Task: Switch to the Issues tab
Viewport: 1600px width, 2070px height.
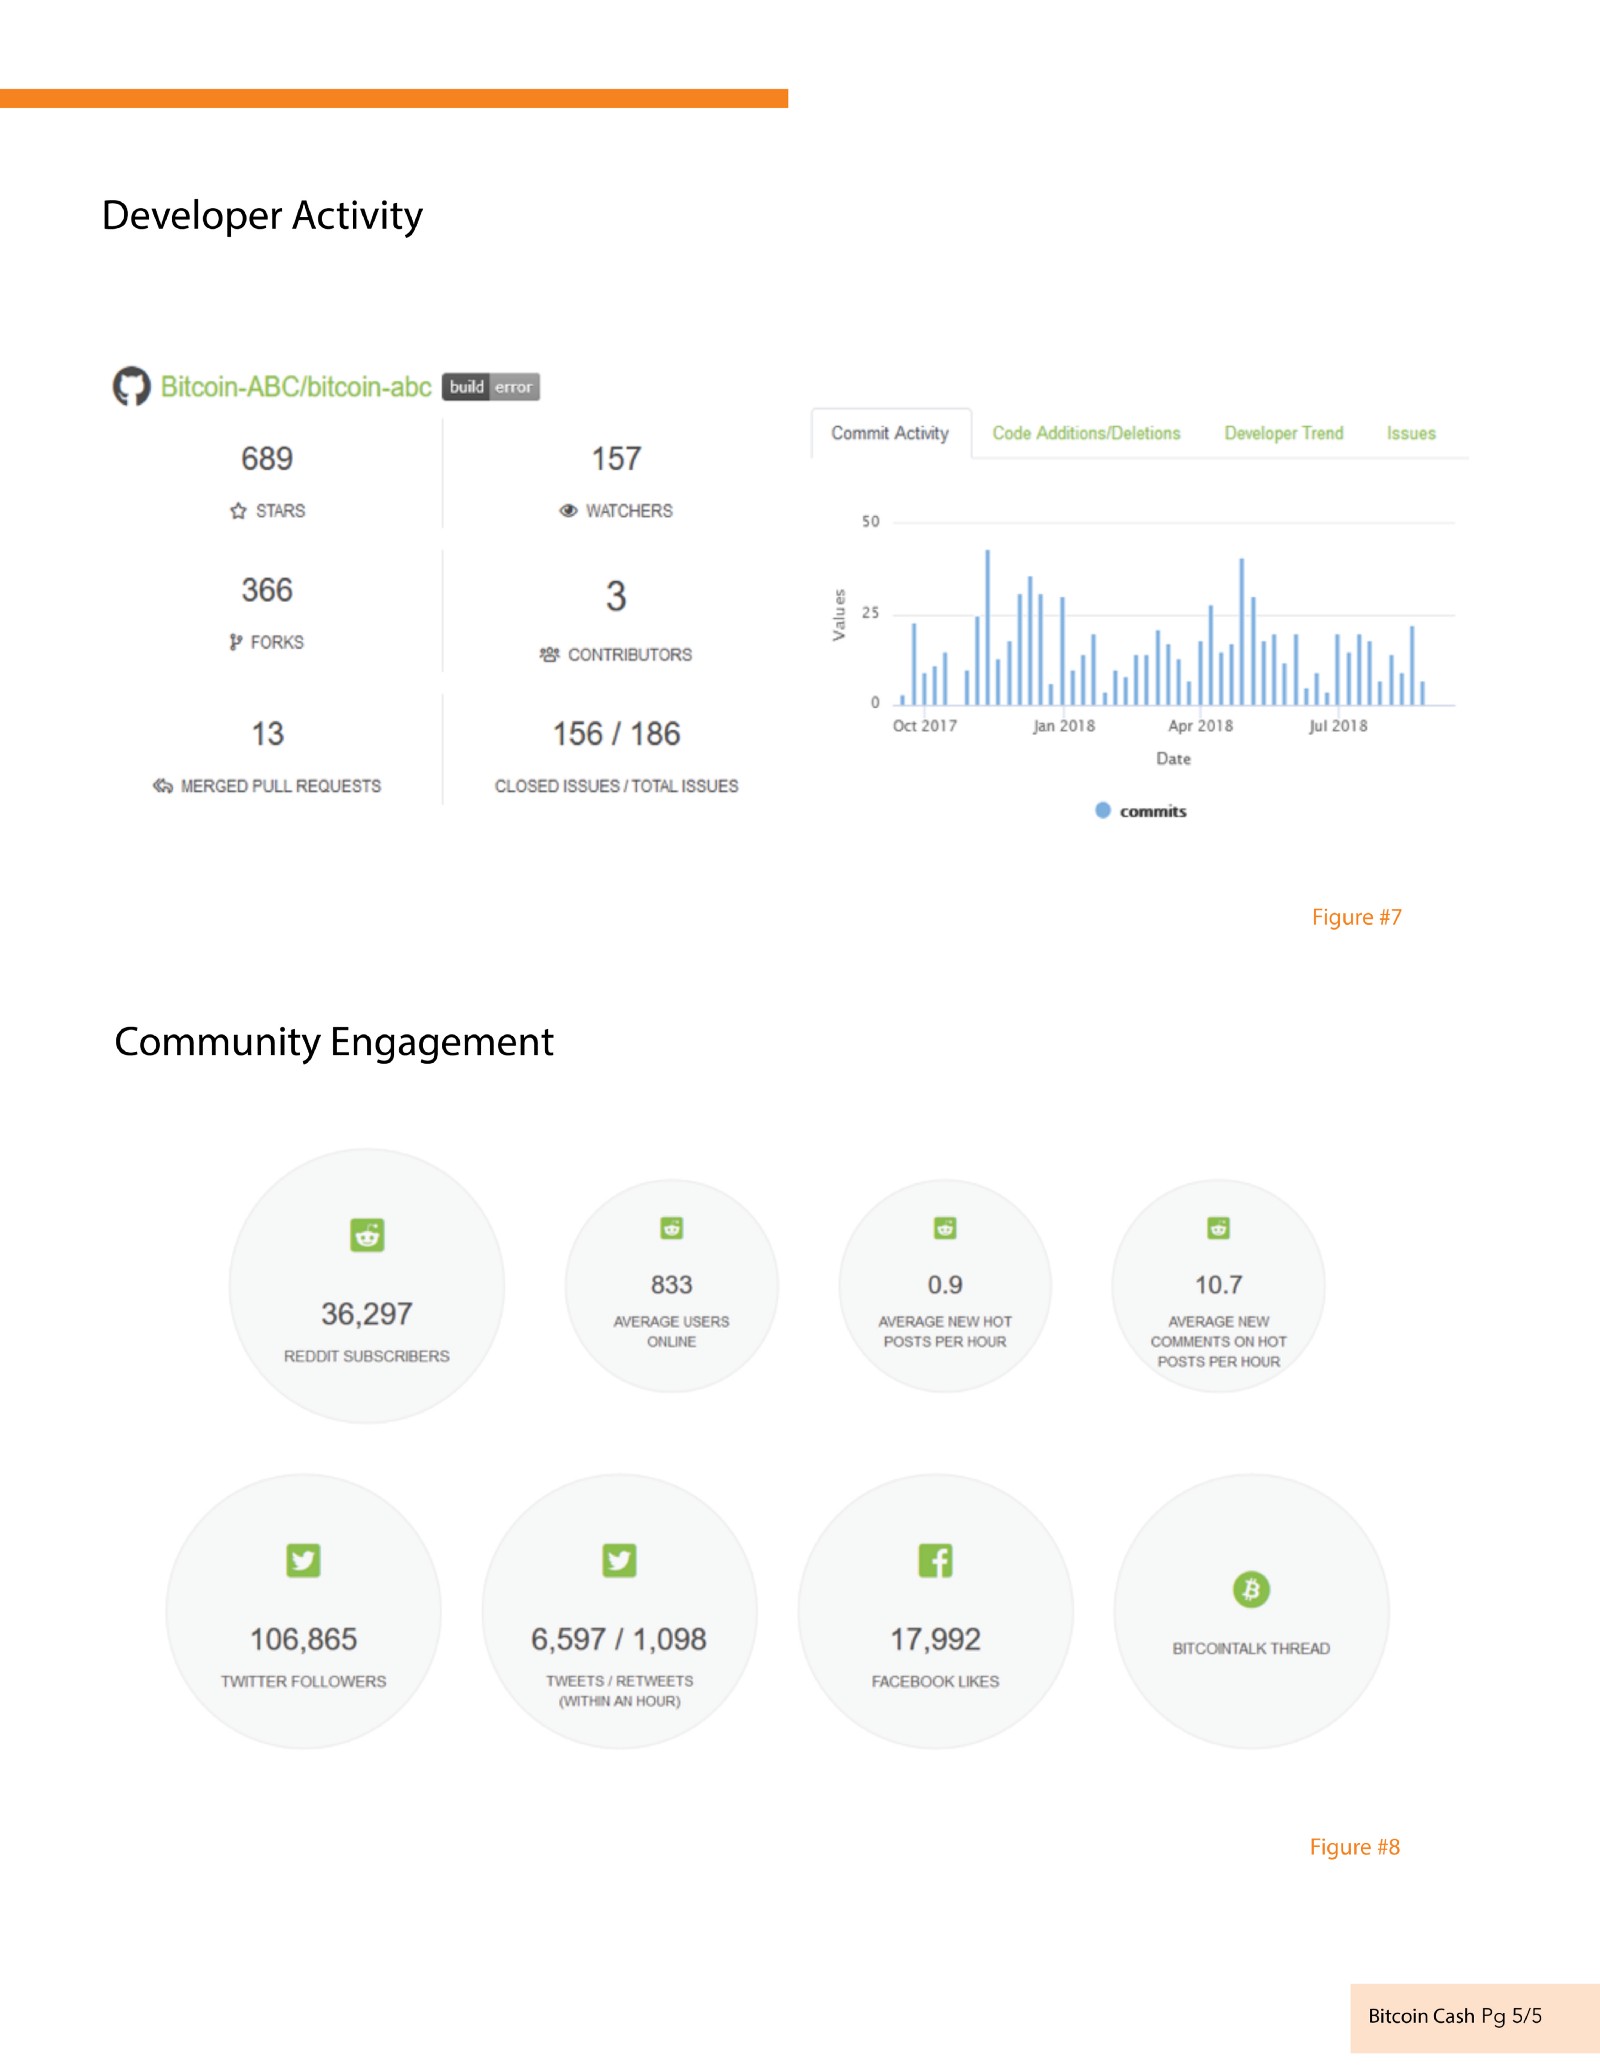Action: pyautogui.click(x=1411, y=433)
